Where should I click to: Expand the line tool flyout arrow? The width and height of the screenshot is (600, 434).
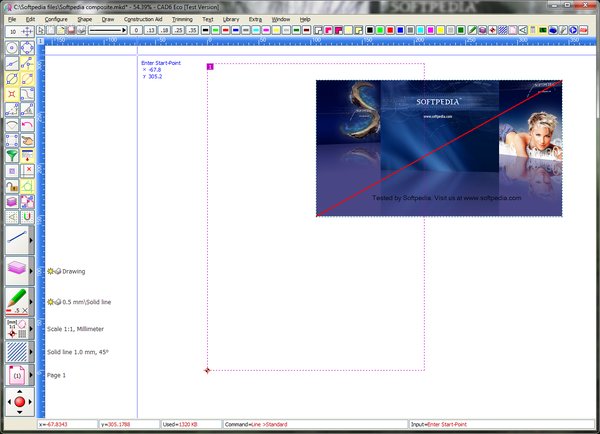[x=31, y=240]
